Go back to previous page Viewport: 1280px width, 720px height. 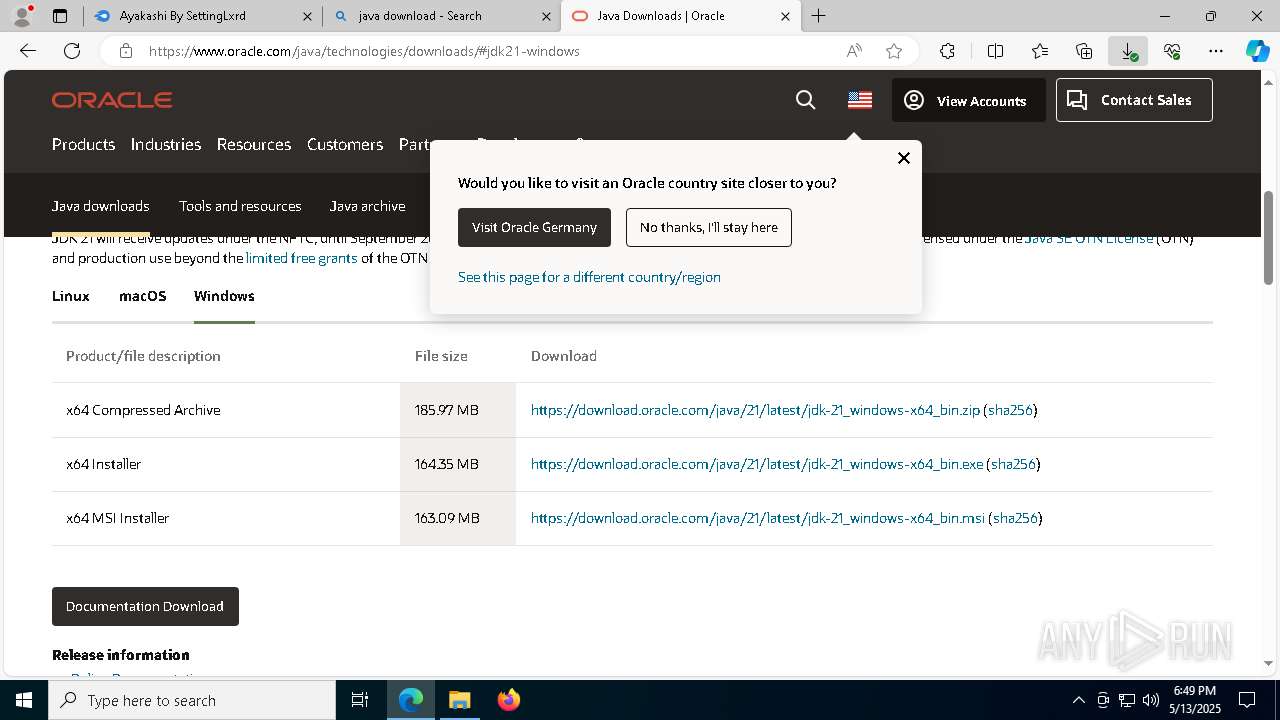[x=28, y=51]
